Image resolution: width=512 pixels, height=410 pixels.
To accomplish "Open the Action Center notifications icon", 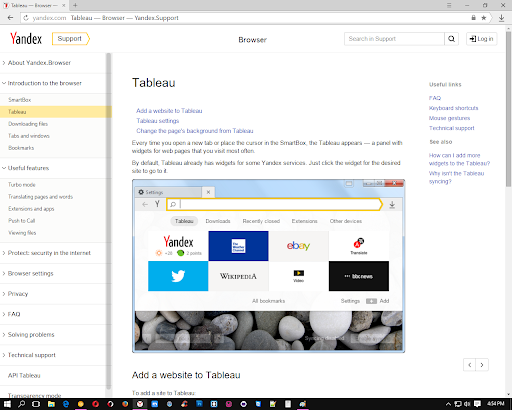I will pyautogui.click(x=477, y=404).
